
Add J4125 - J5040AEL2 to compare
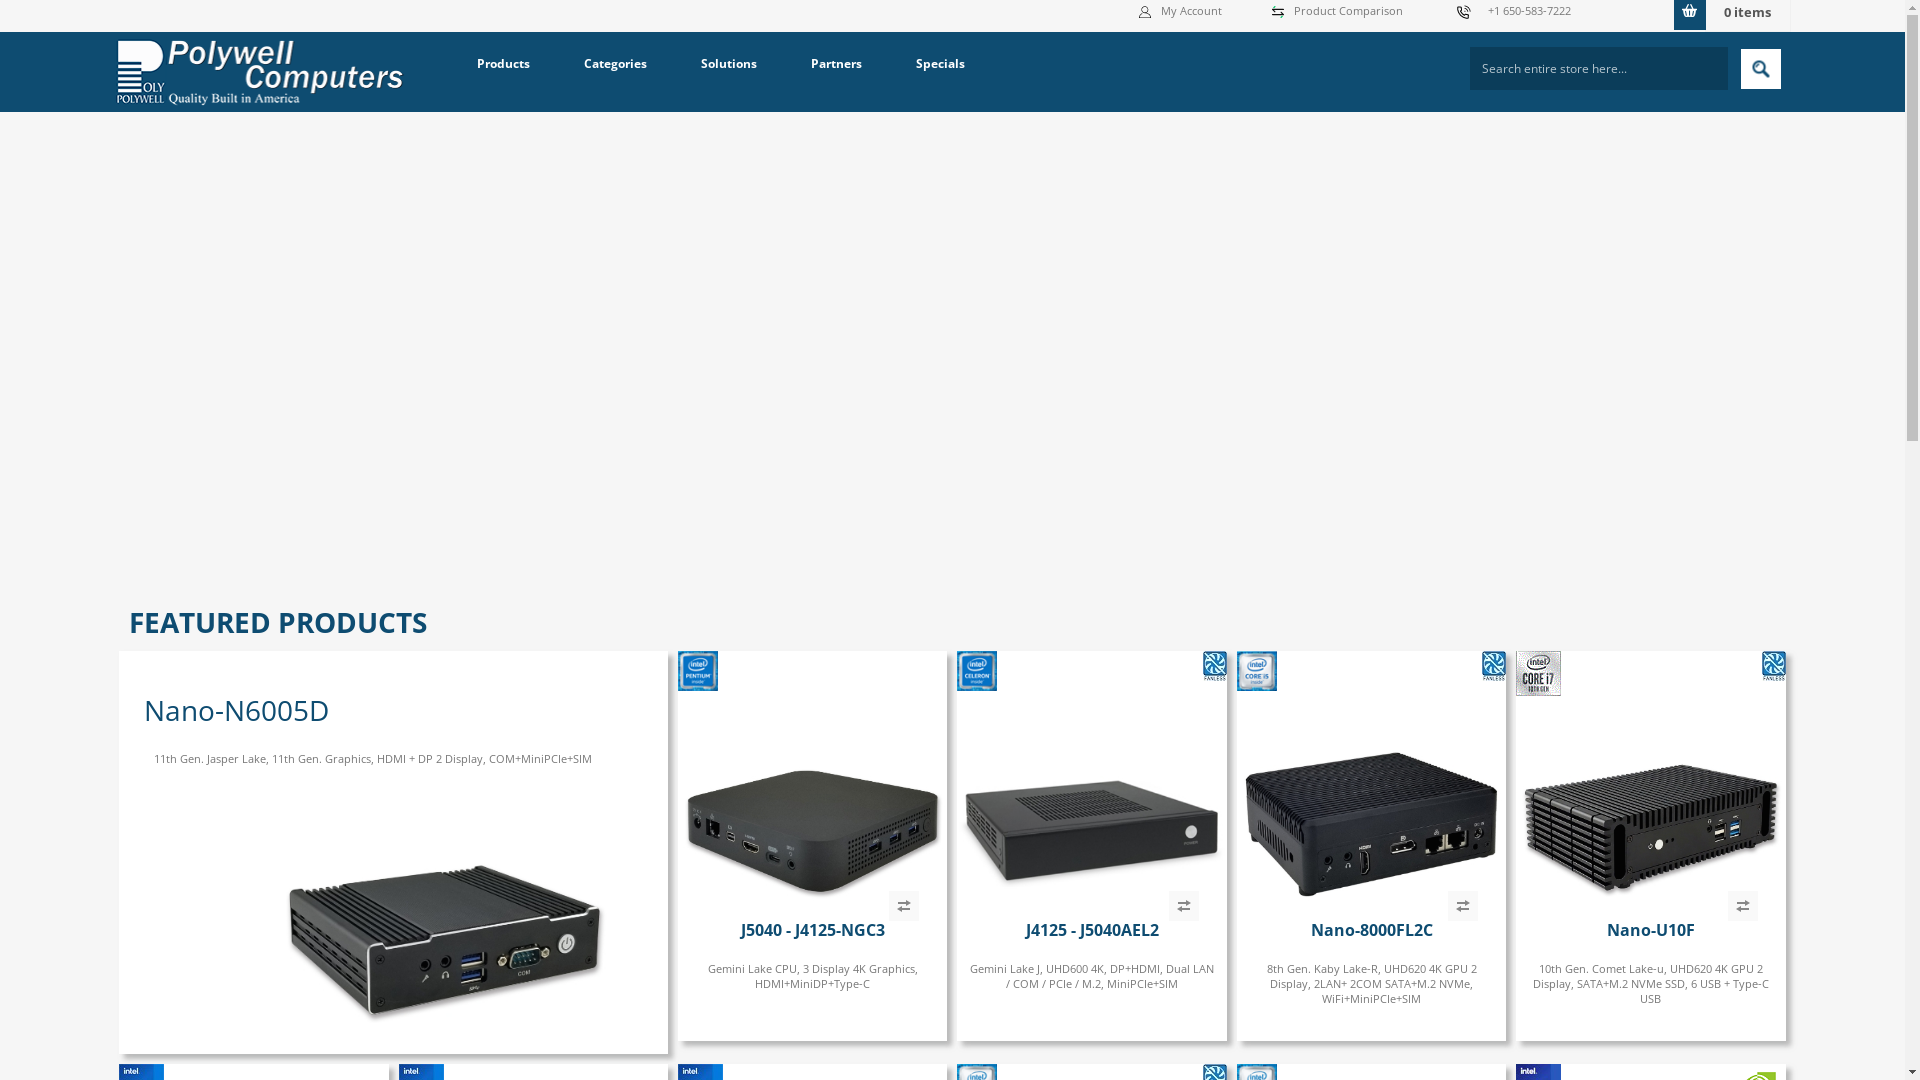click(1184, 906)
